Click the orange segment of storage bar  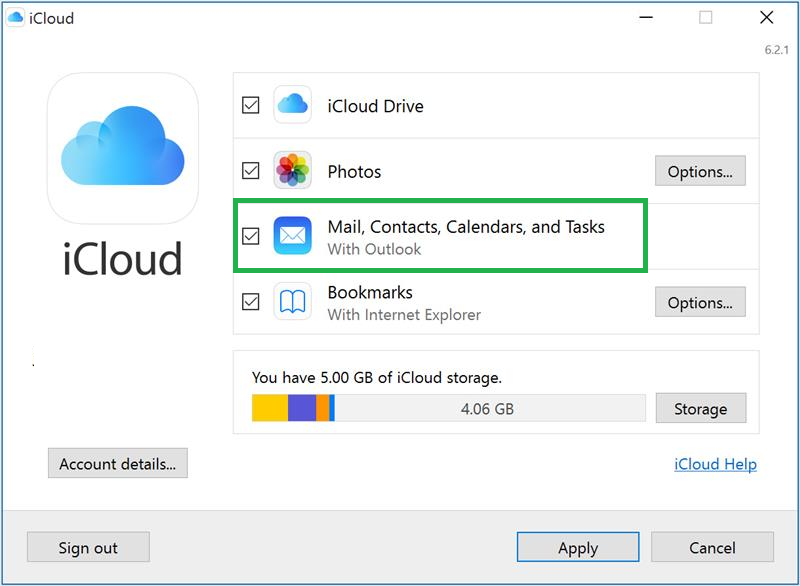click(x=322, y=408)
